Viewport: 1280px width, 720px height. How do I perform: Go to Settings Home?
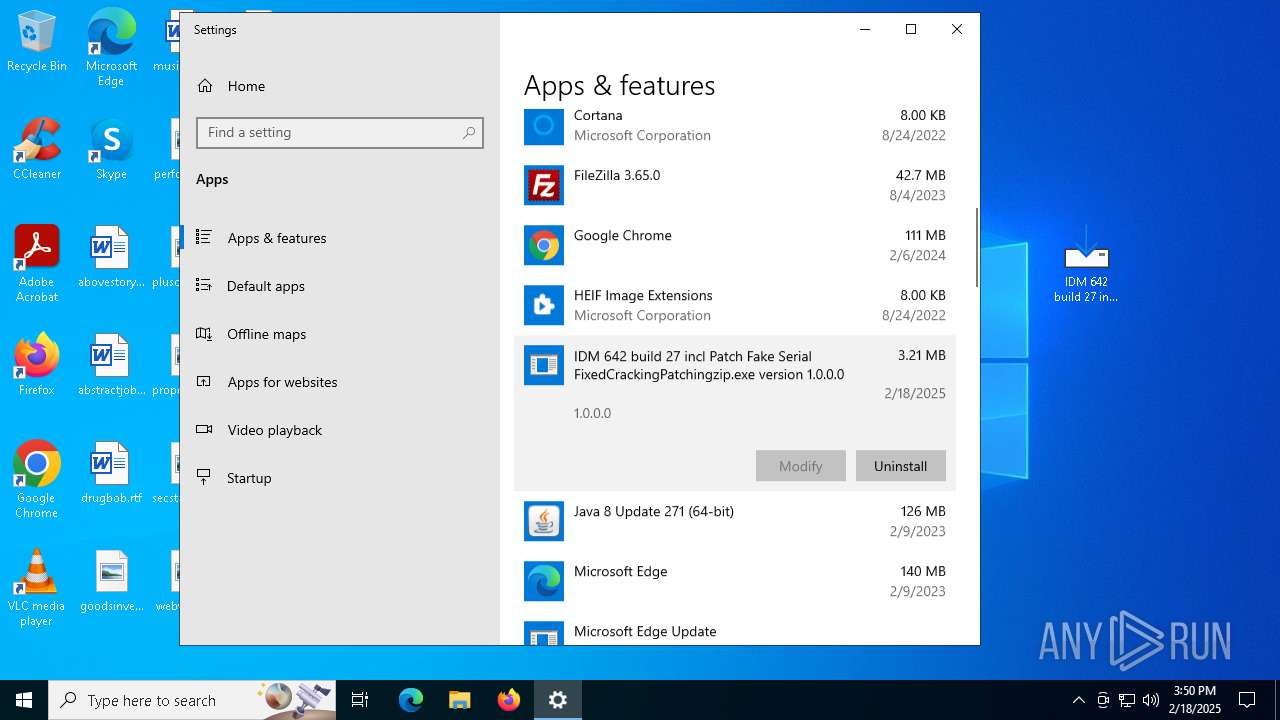[340, 86]
